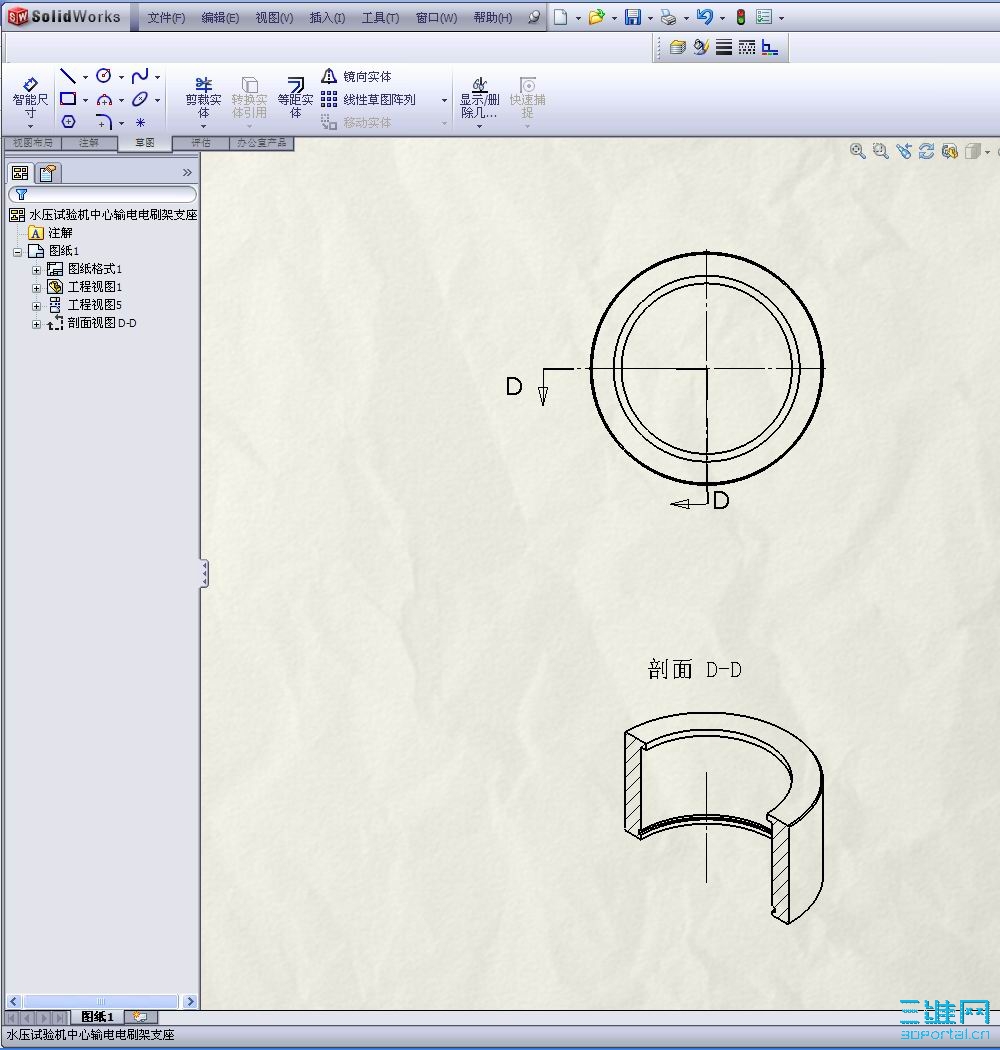Open the 工具(T) menu

(380, 17)
